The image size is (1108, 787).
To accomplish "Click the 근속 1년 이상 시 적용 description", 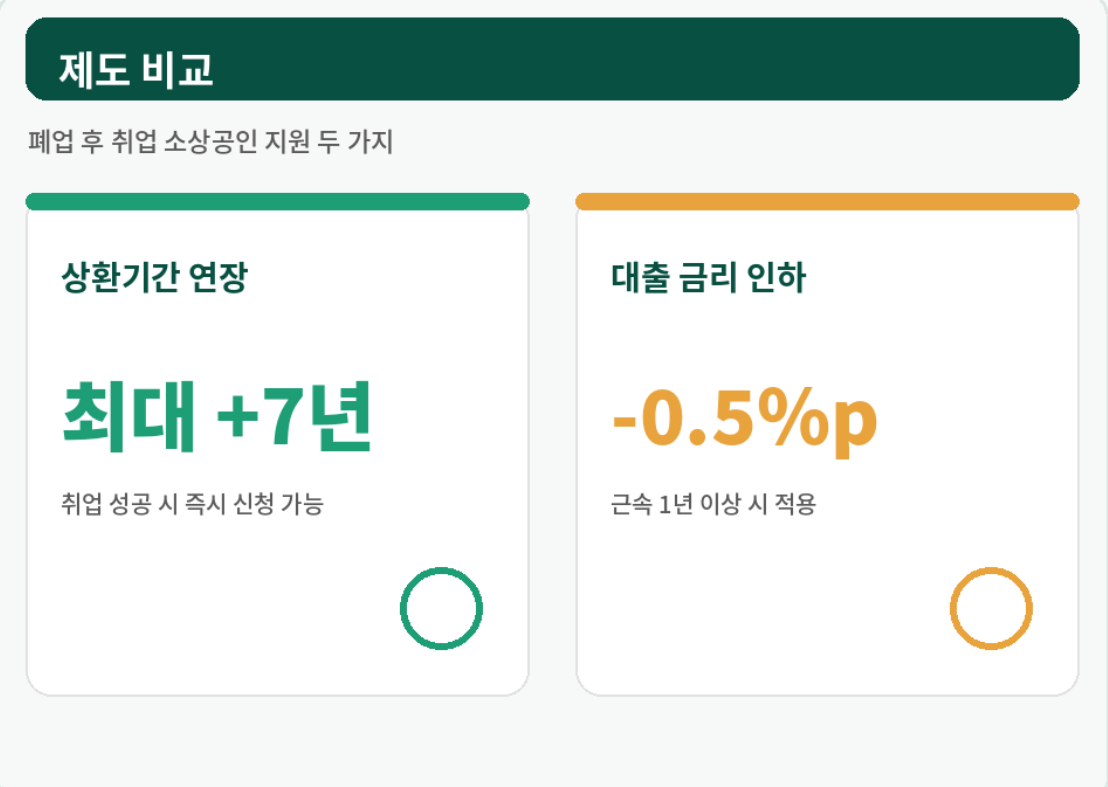I will pyautogui.click(x=714, y=504).
